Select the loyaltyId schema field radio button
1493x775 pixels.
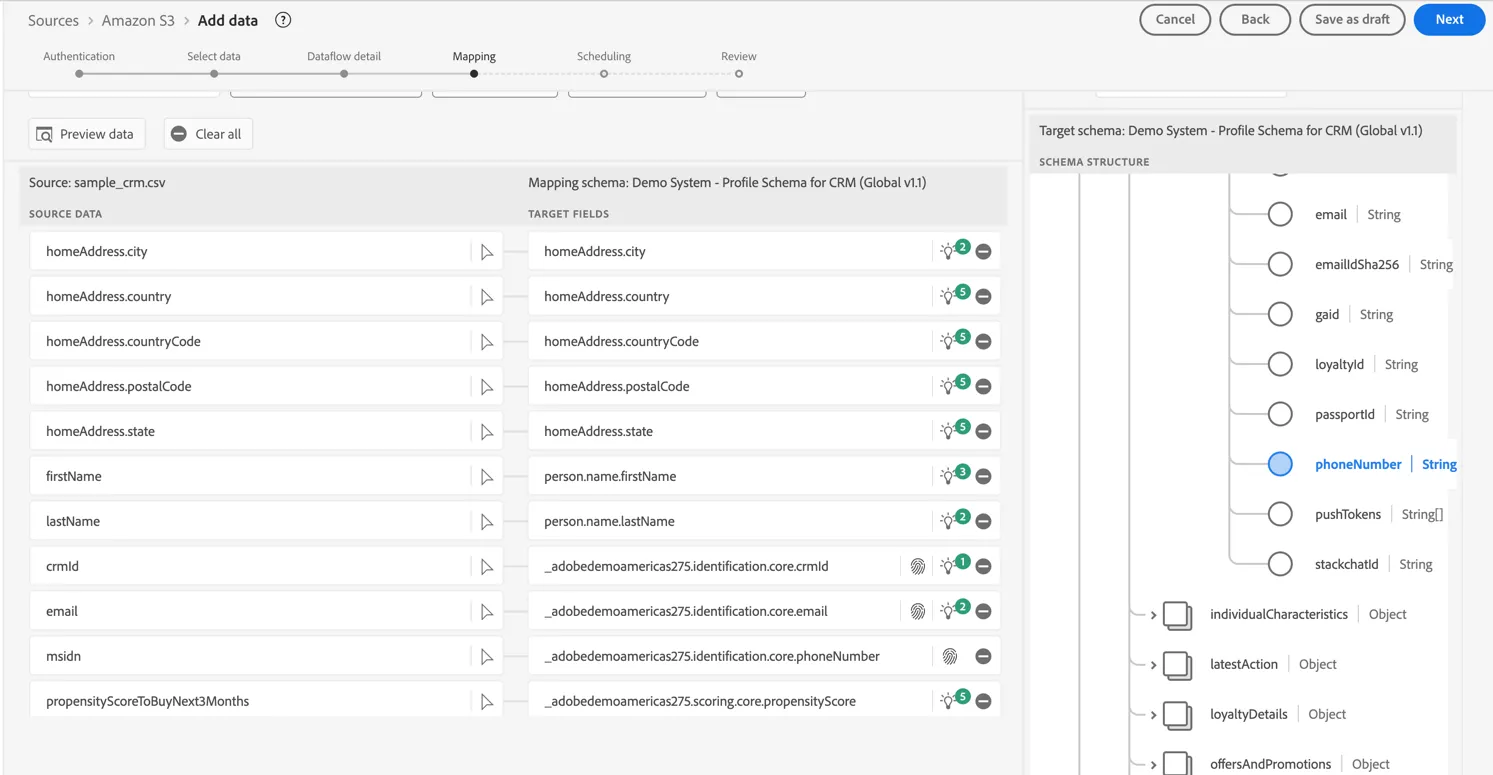coord(1280,364)
